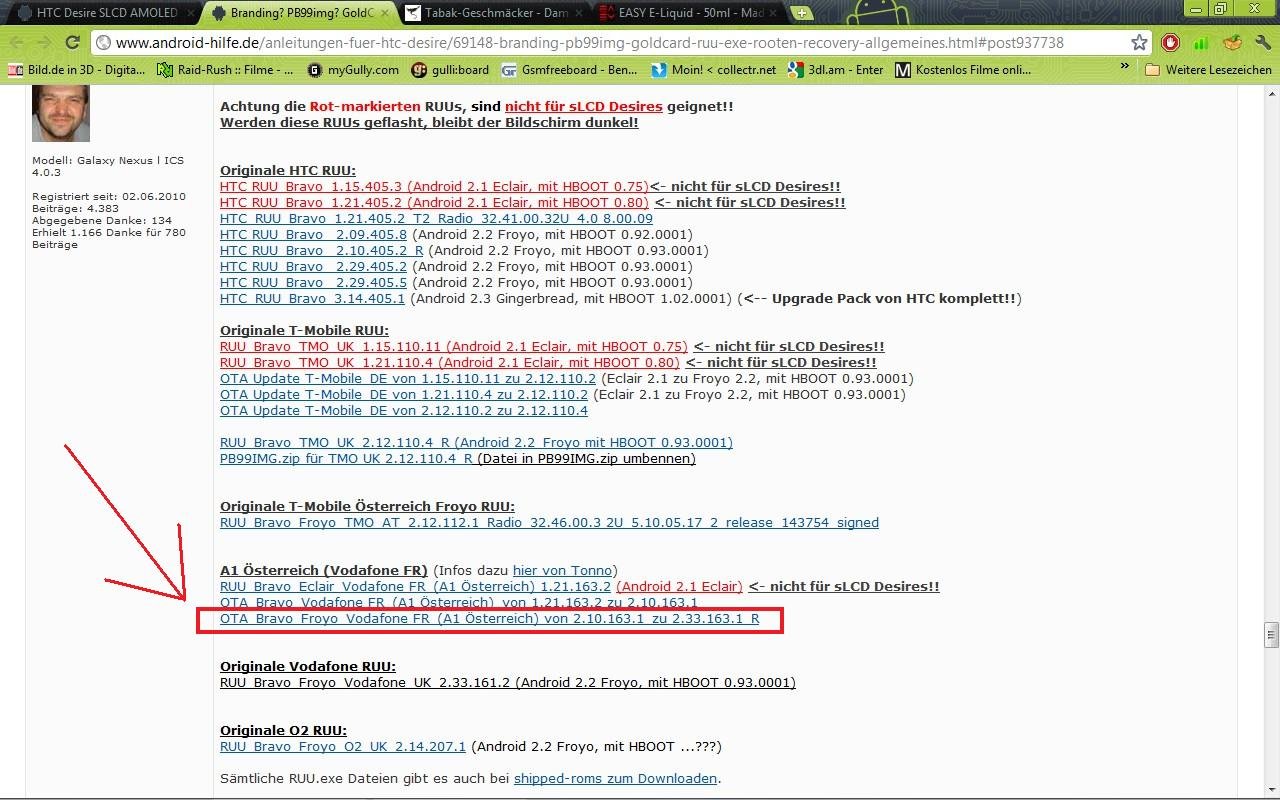
Task: Open RUU Bravo TMO UK 1.21.110.4 link
Action: (450, 362)
